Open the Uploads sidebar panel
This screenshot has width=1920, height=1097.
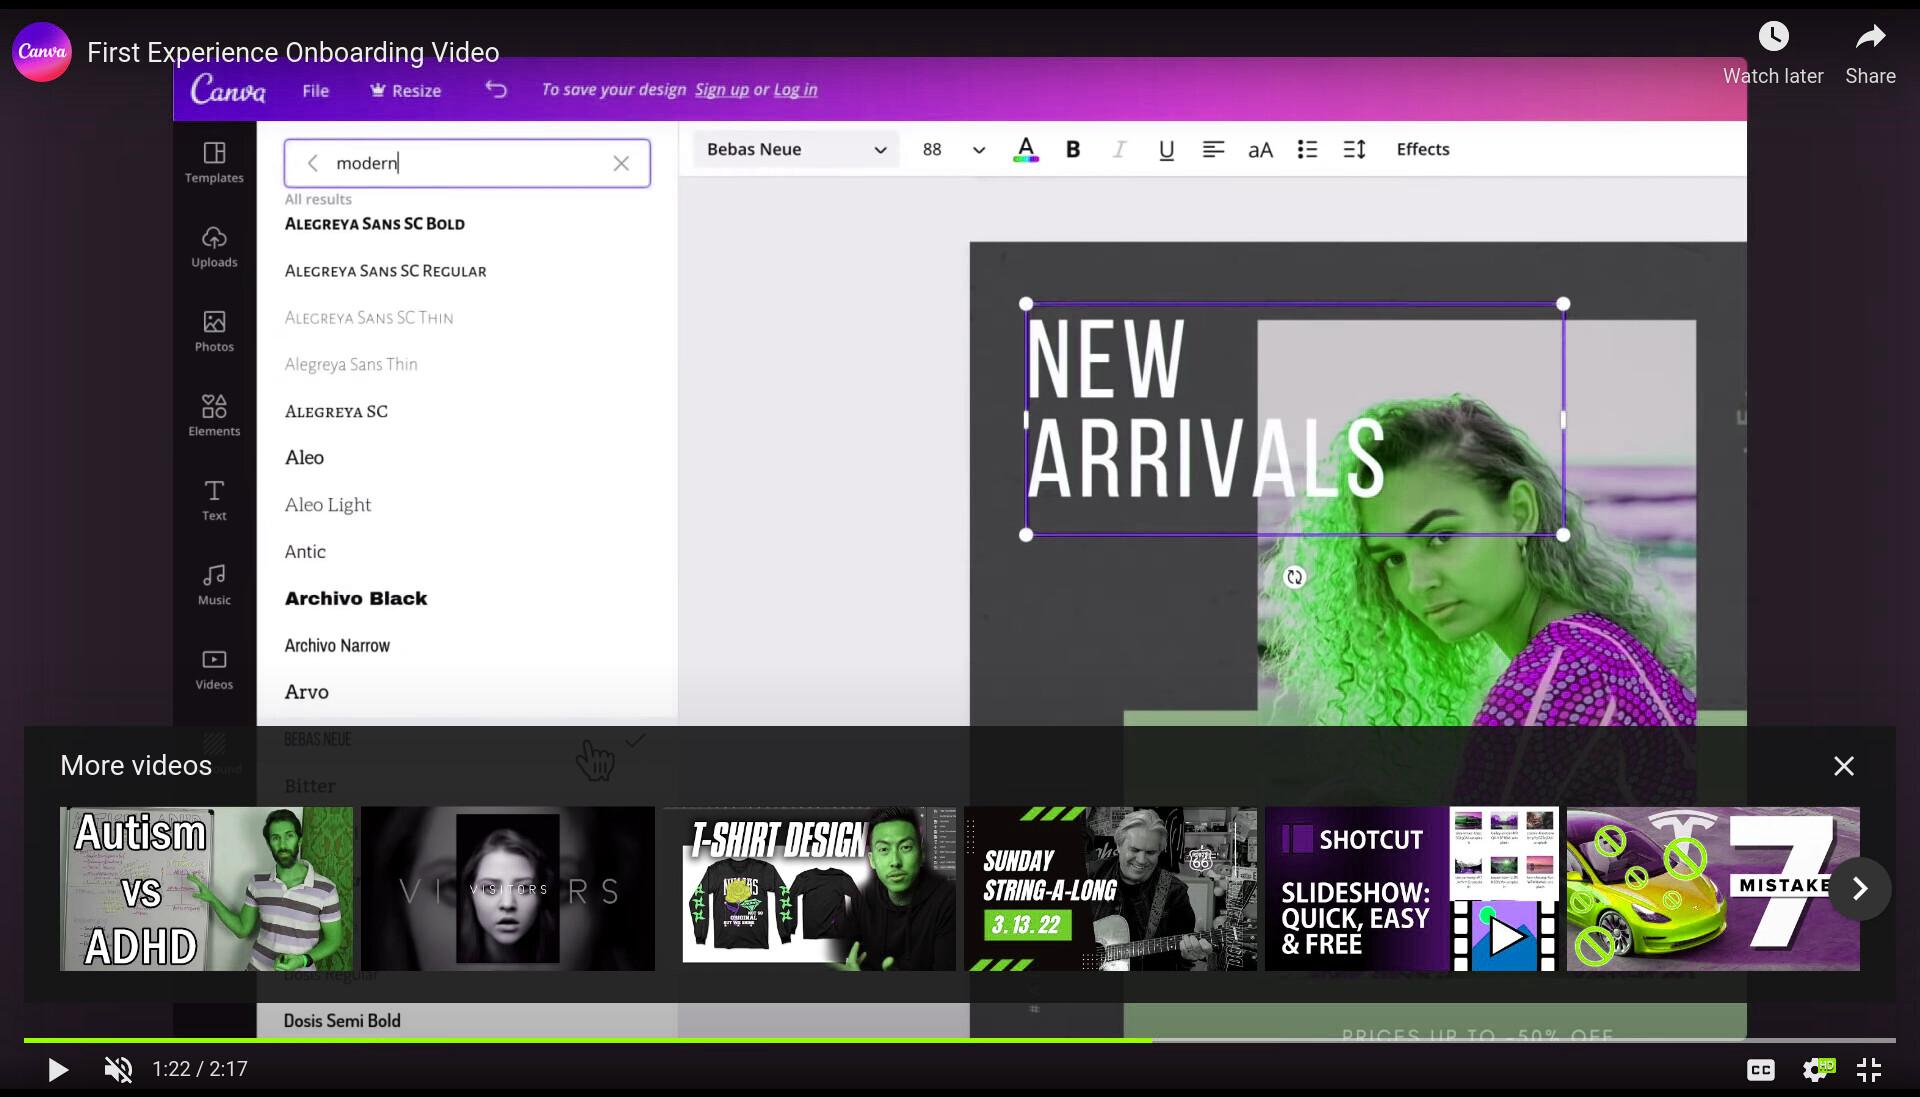coord(214,247)
